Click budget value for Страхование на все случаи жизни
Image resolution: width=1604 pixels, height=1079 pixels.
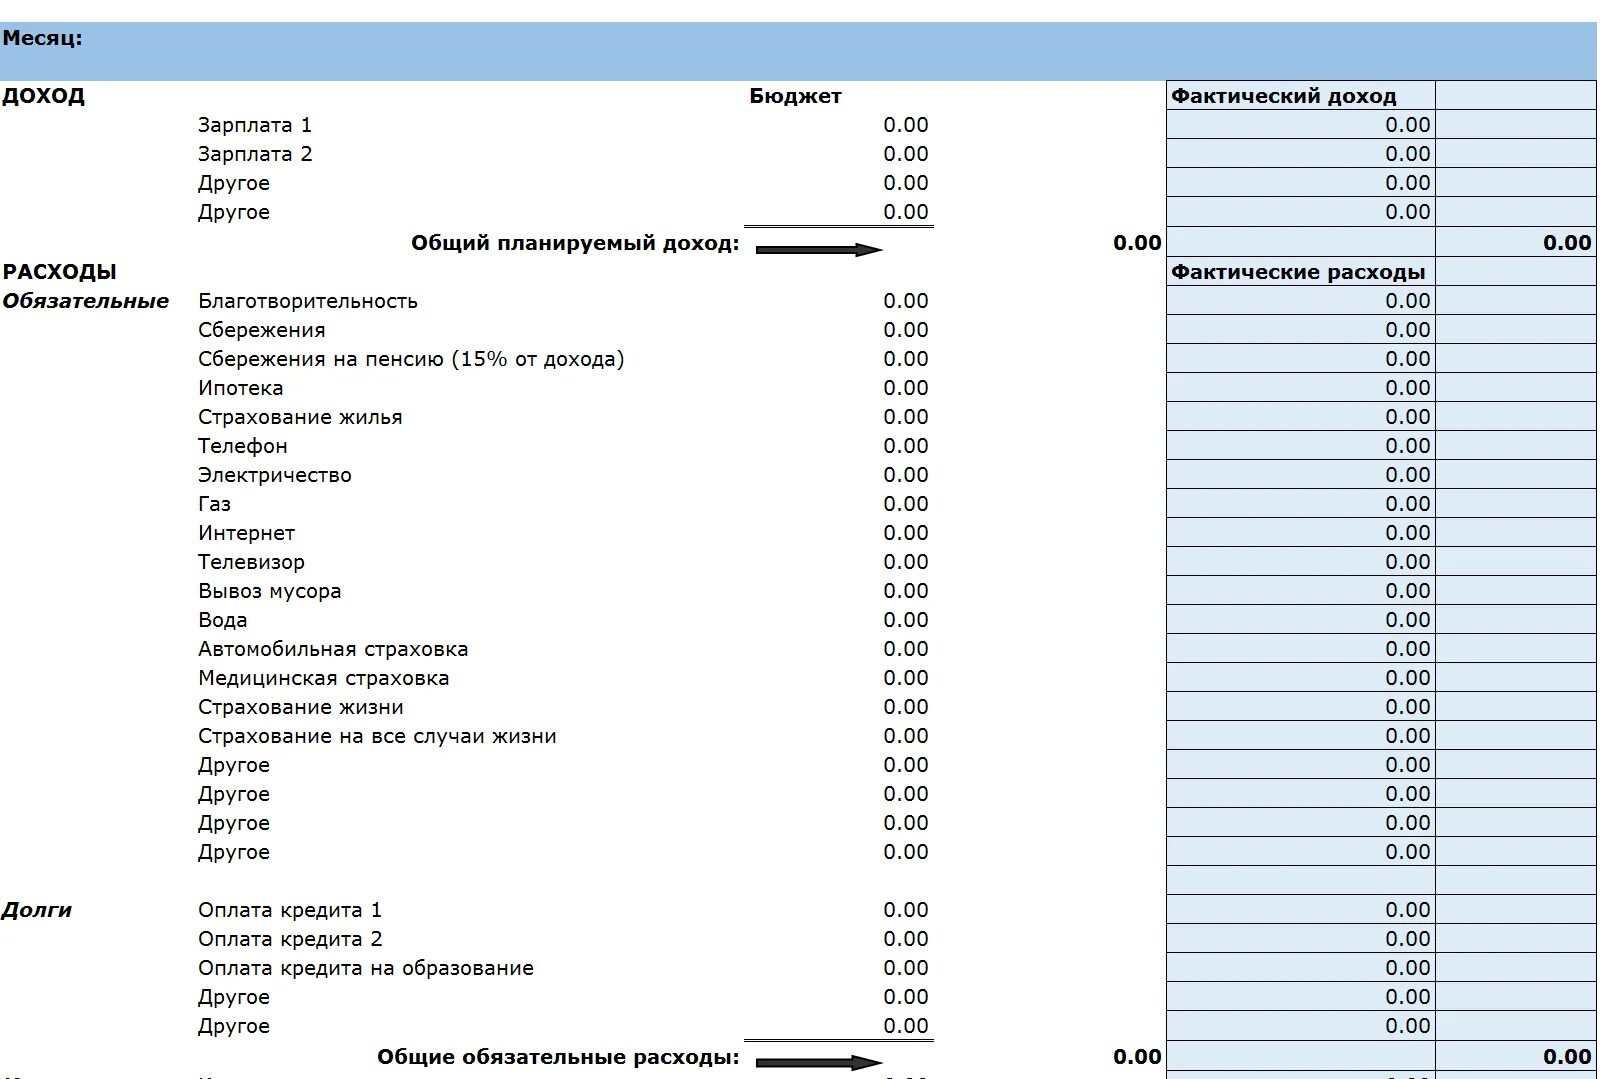click(906, 736)
